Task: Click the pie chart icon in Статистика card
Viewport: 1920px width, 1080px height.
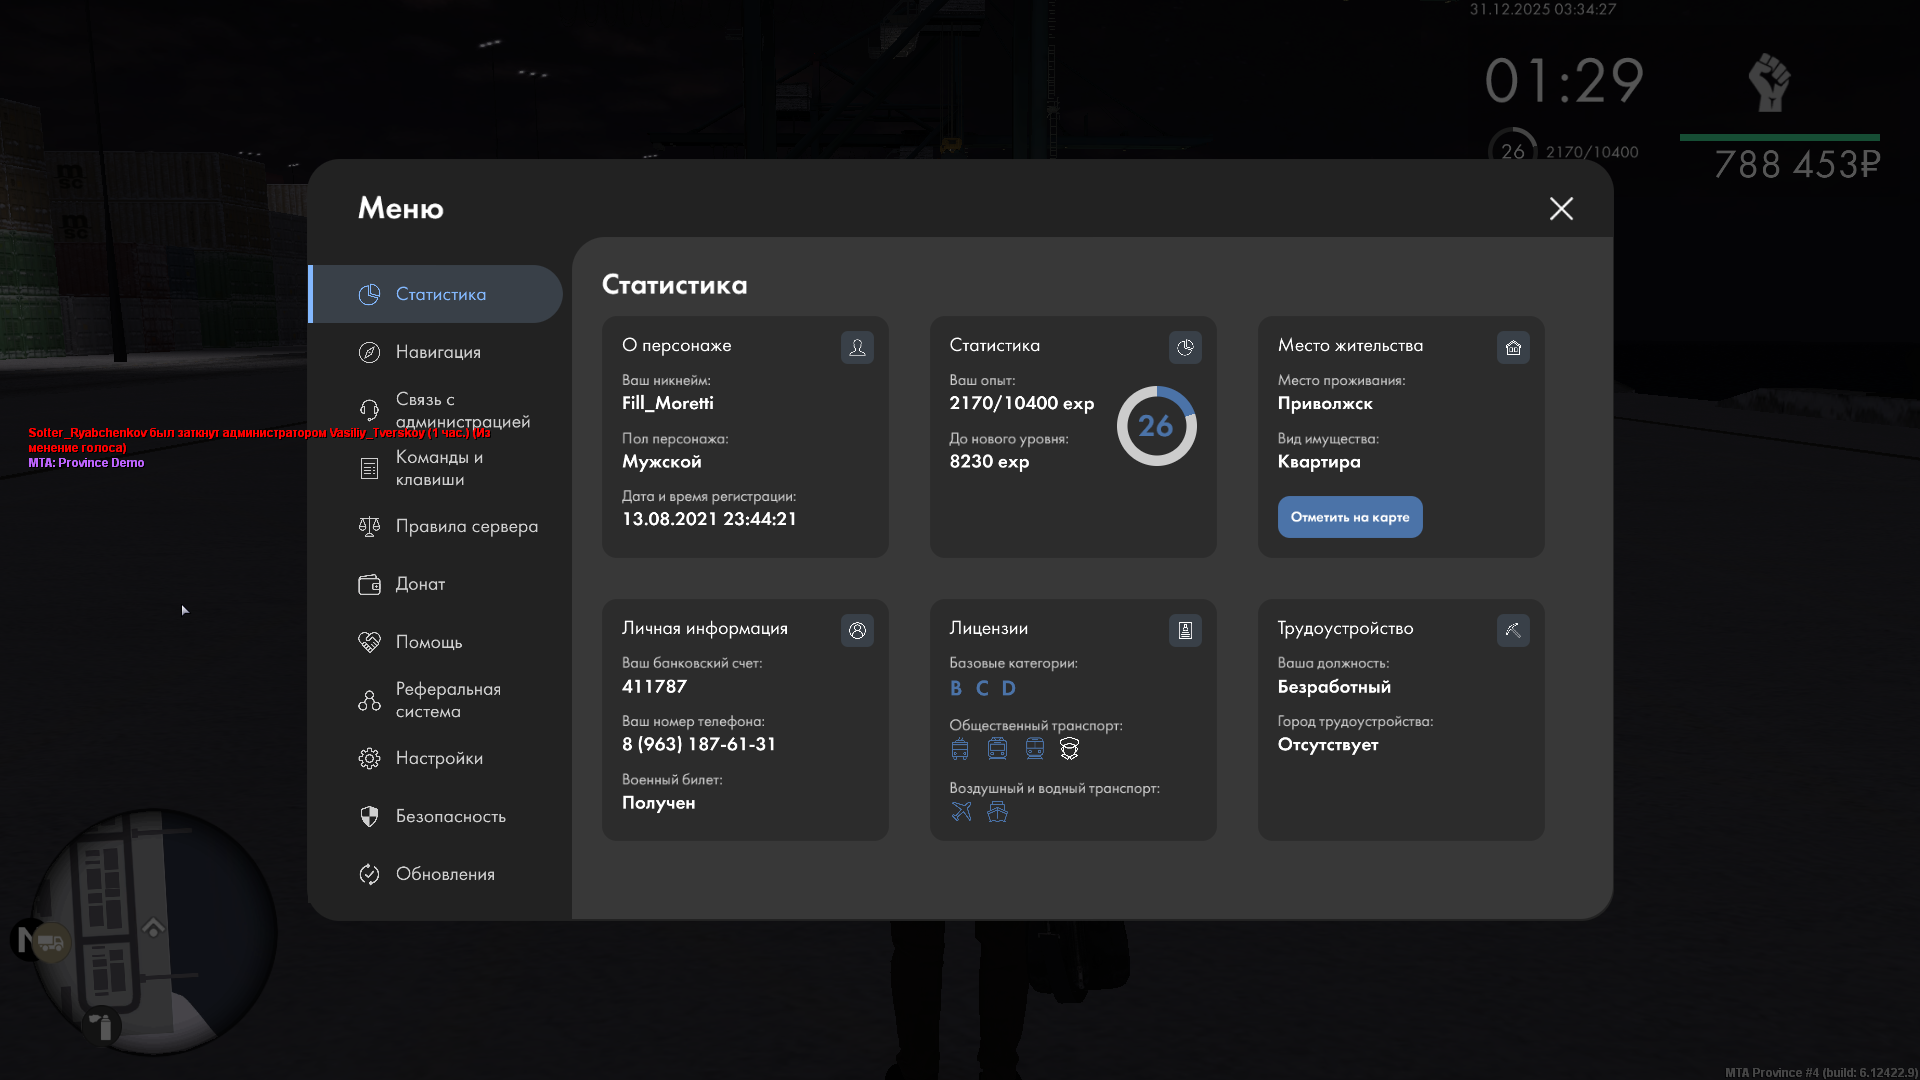Action: tap(1185, 348)
